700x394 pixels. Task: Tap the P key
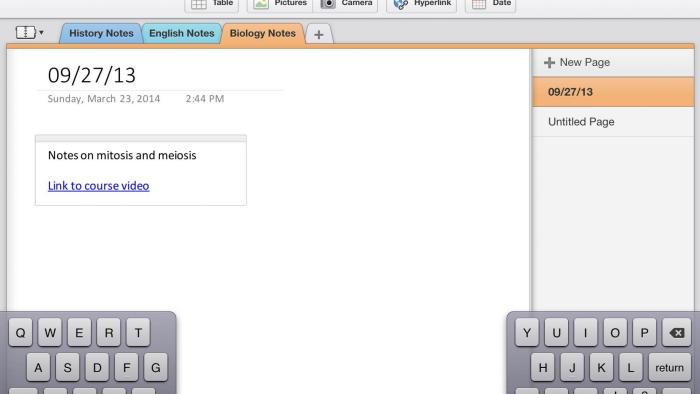coord(644,332)
